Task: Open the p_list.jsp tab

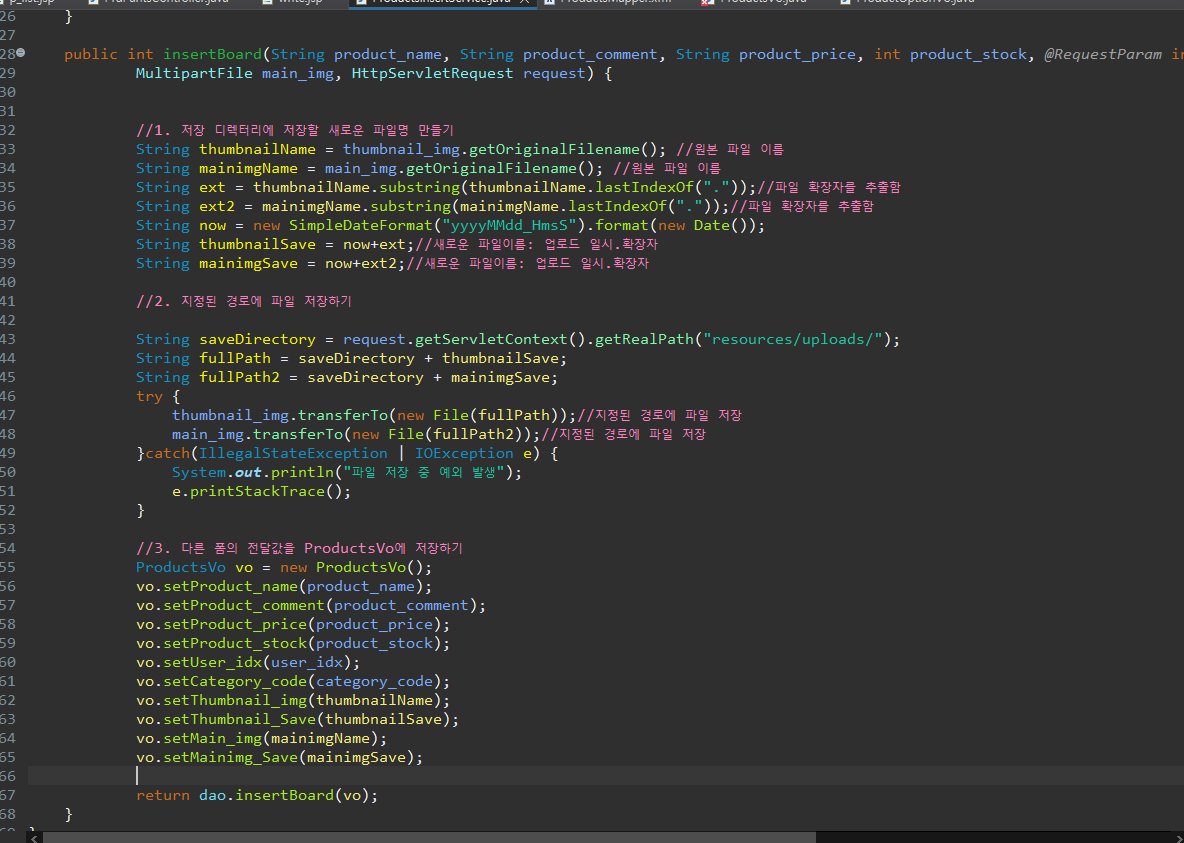Action: pos(30,2)
